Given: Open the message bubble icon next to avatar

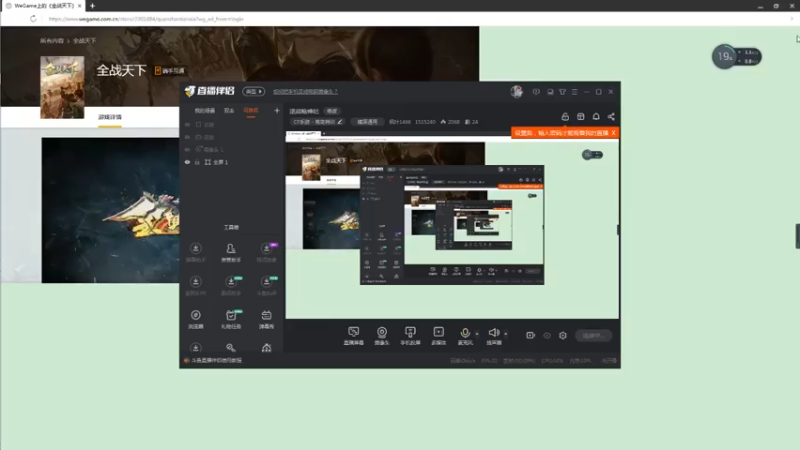Looking at the screenshot, I should [536, 92].
